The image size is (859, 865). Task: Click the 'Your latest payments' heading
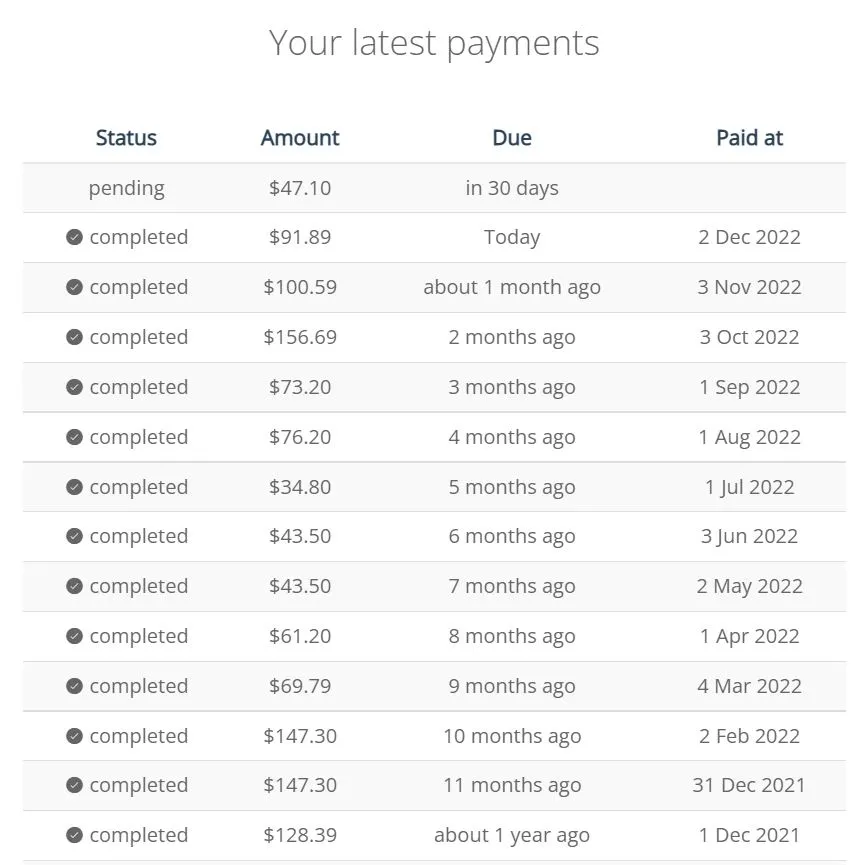click(x=434, y=44)
